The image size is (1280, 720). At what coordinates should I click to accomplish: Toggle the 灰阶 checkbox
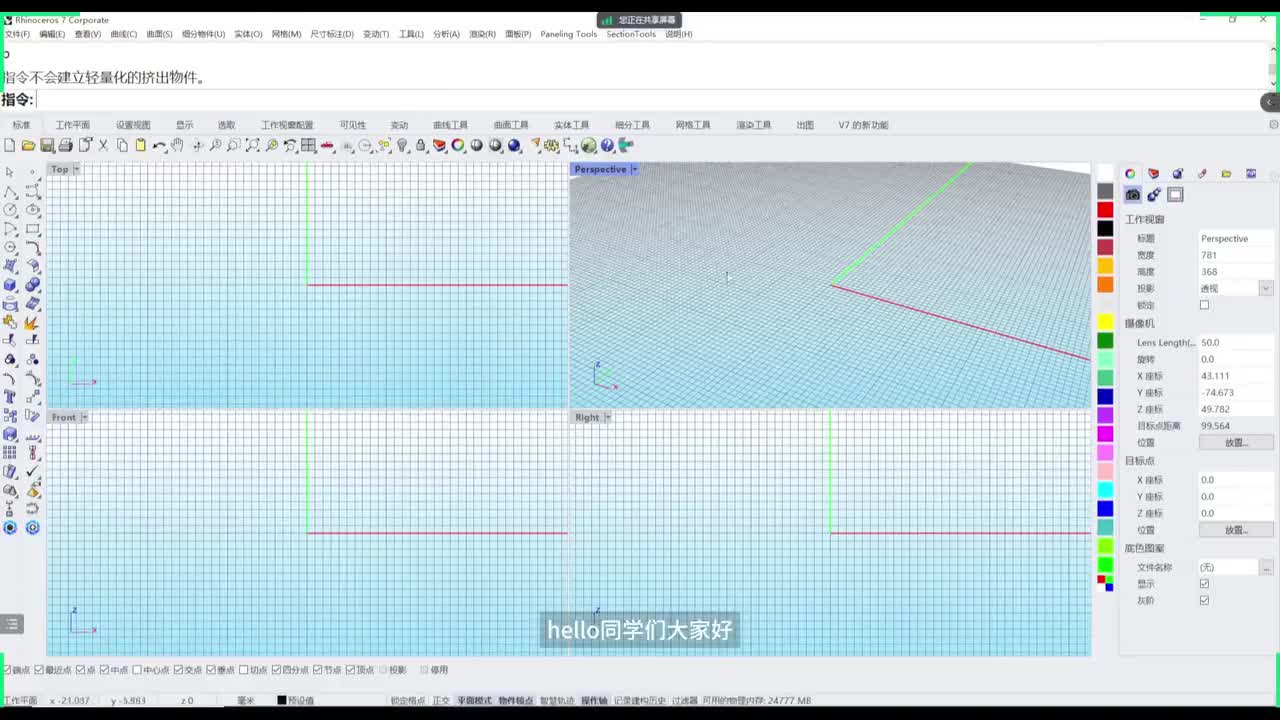coord(1204,601)
